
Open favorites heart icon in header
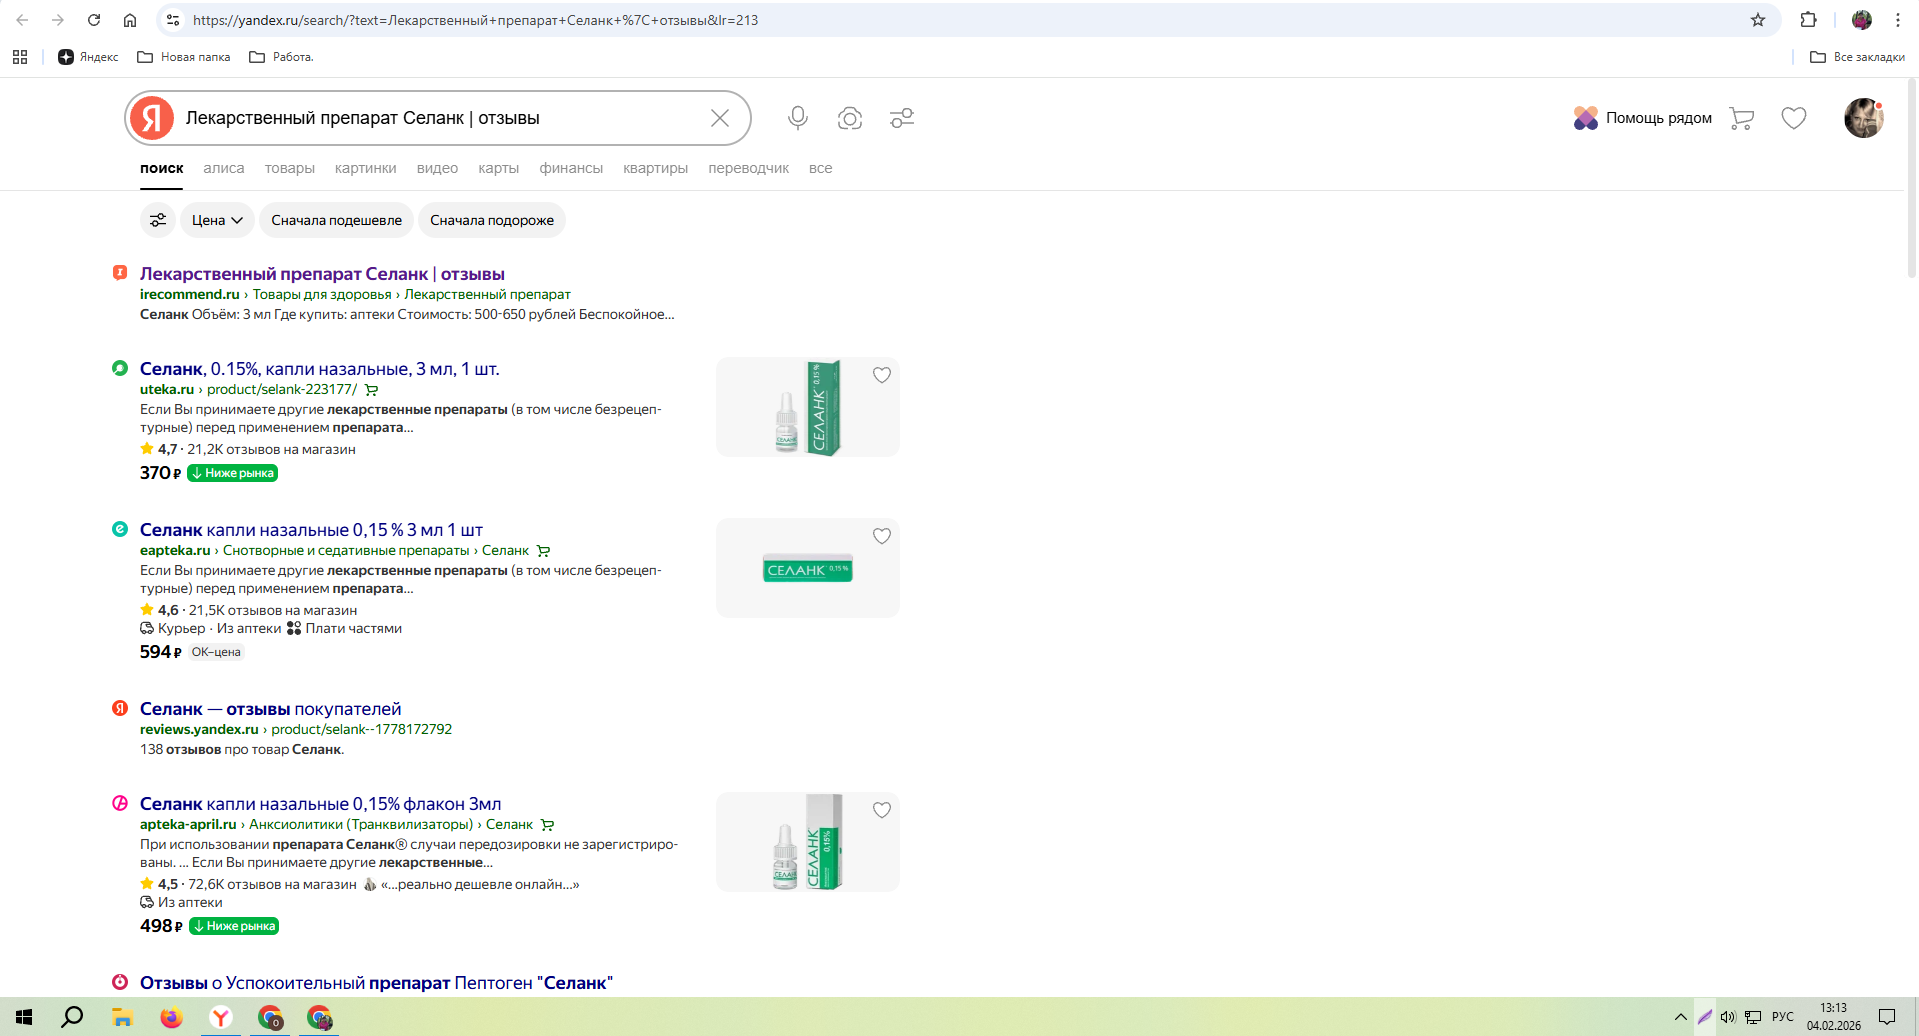pyautogui.click(x=1793, y=118)
